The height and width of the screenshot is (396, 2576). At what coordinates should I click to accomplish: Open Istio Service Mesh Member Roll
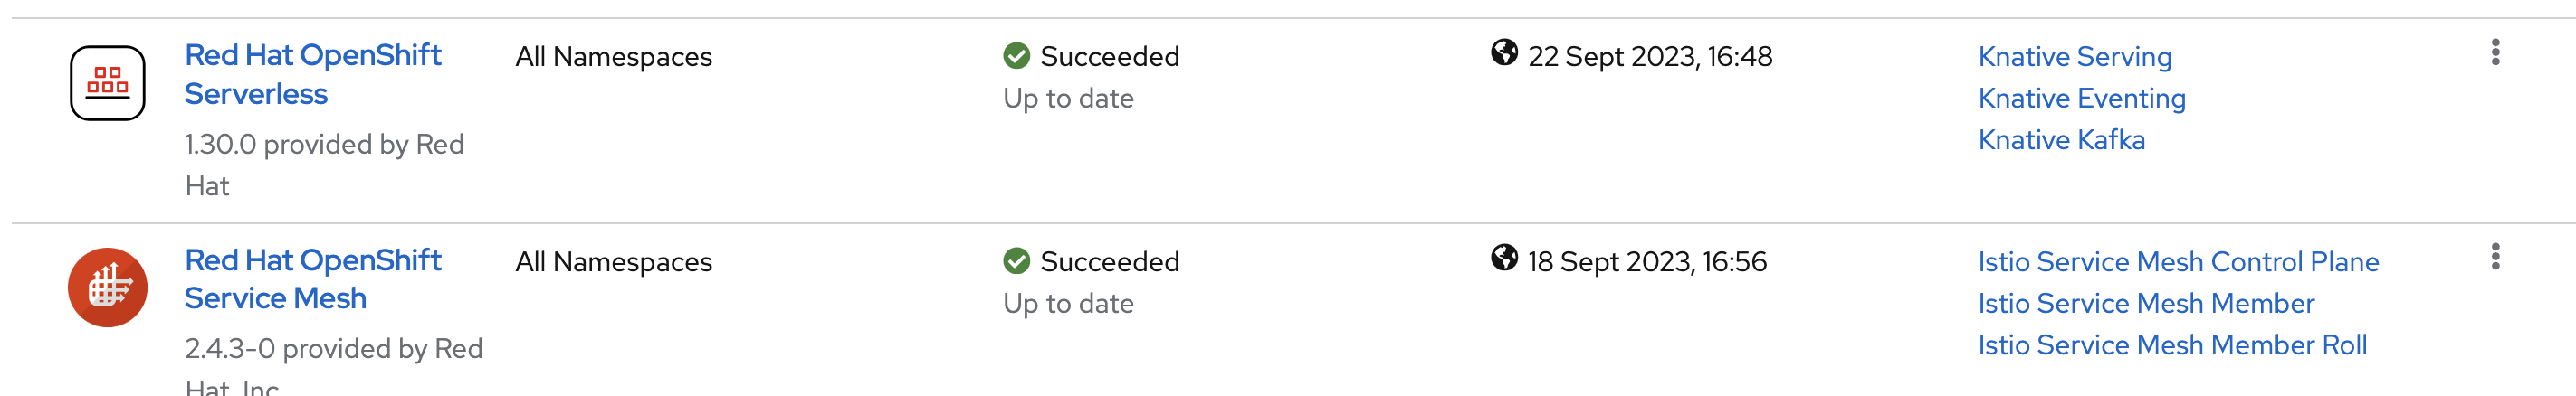[x=2172, y=345]
